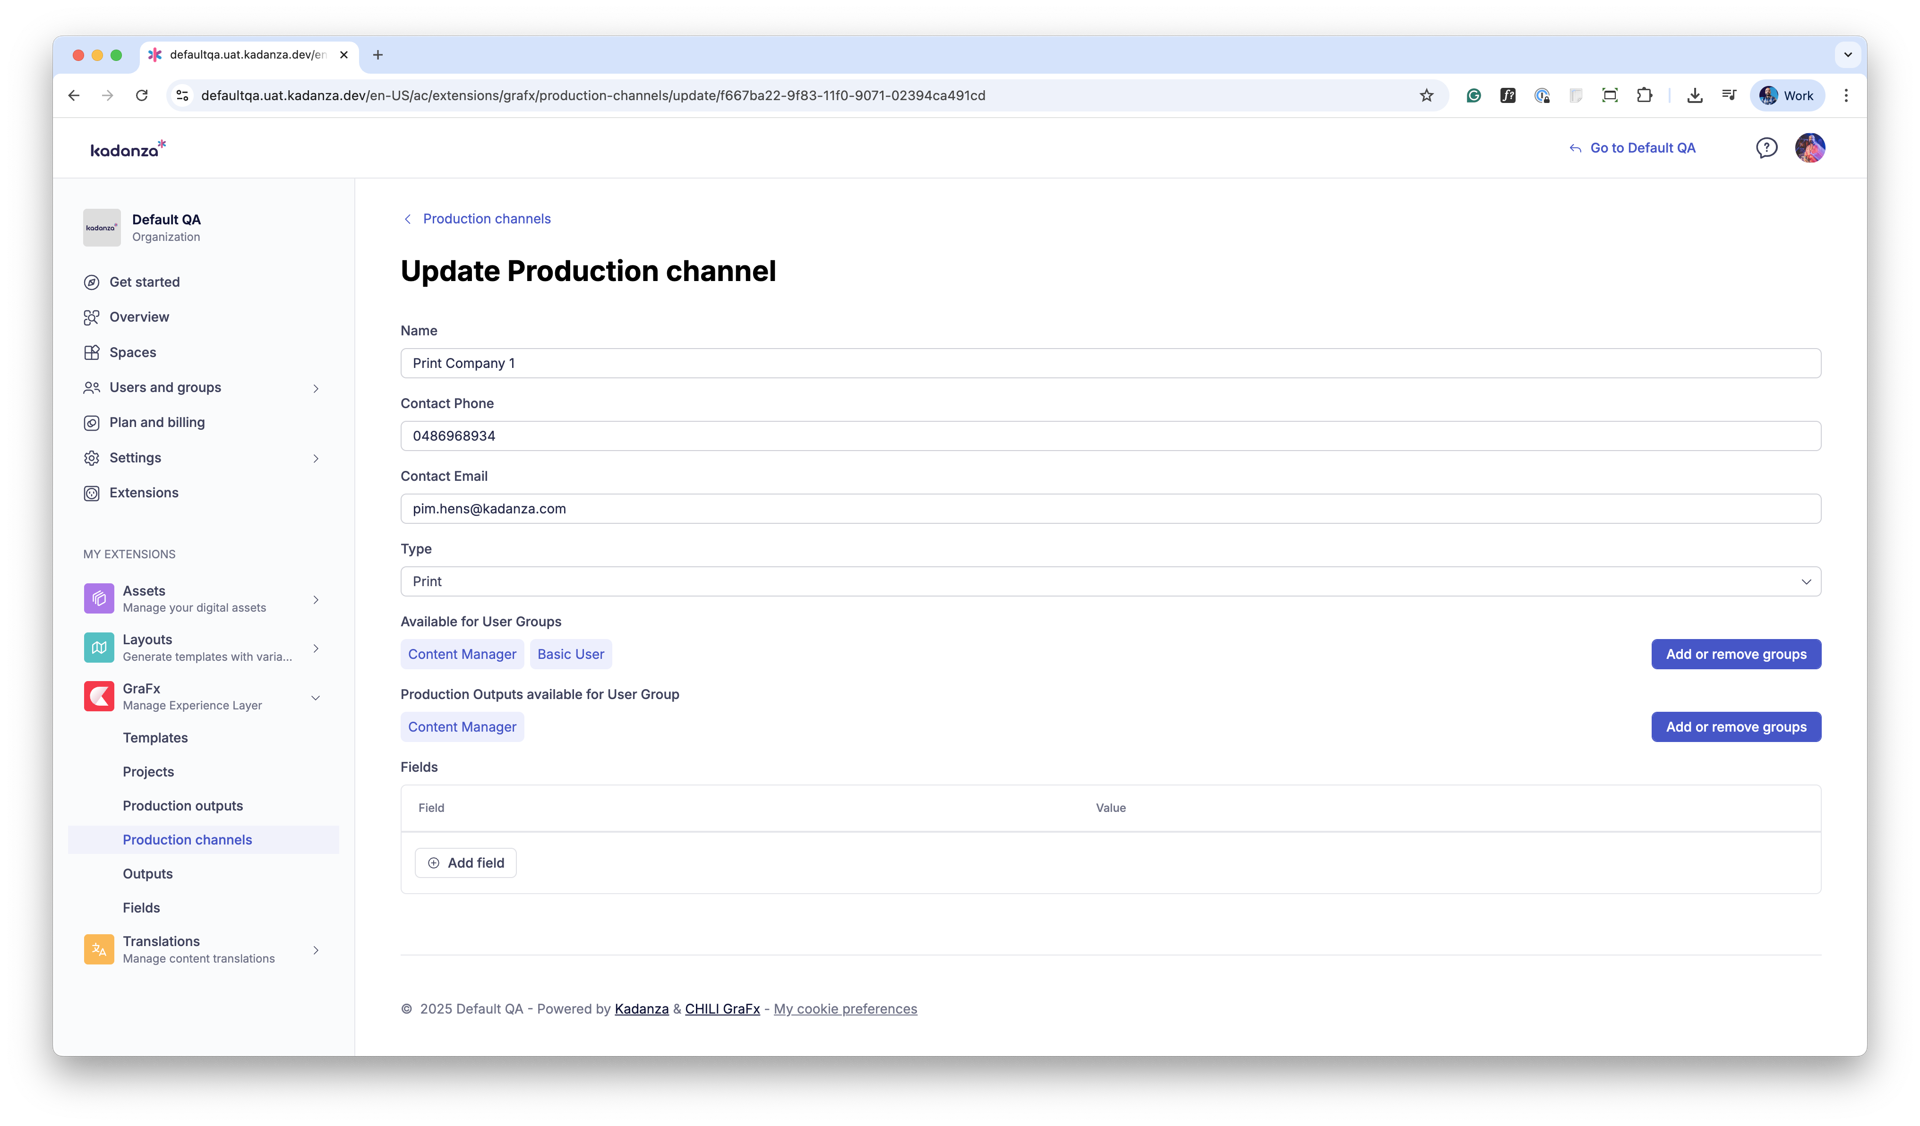The image size is (1920, 1126).
Task: Expand Users and groups submenu
Action: 315,388
